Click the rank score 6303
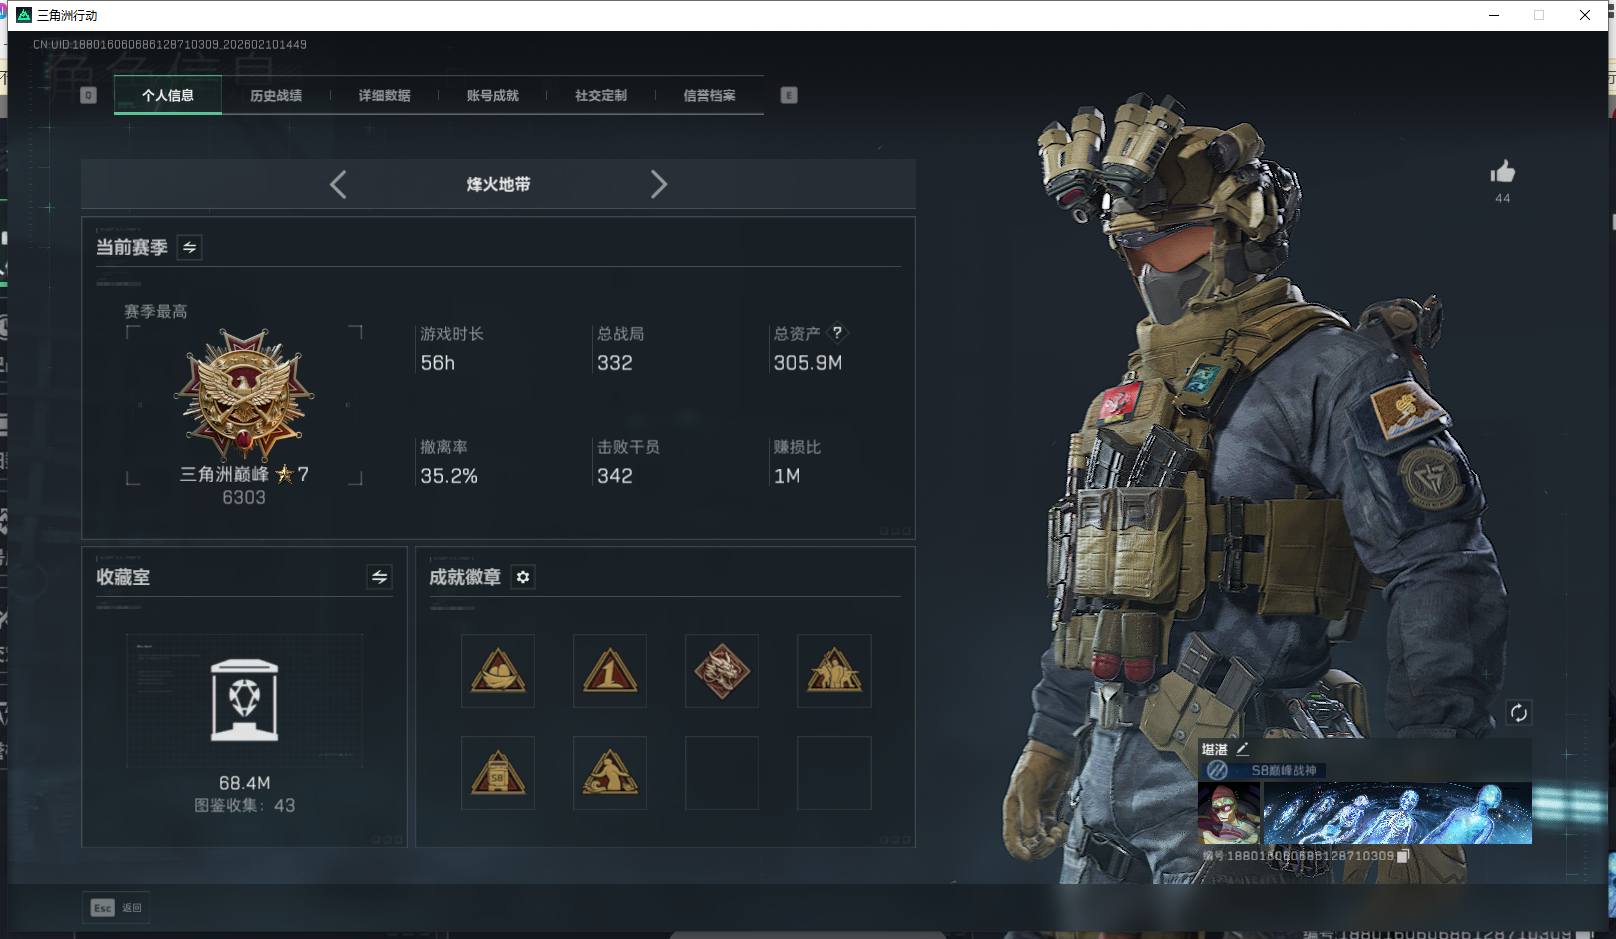The image size is (1616, 939). 244,497
